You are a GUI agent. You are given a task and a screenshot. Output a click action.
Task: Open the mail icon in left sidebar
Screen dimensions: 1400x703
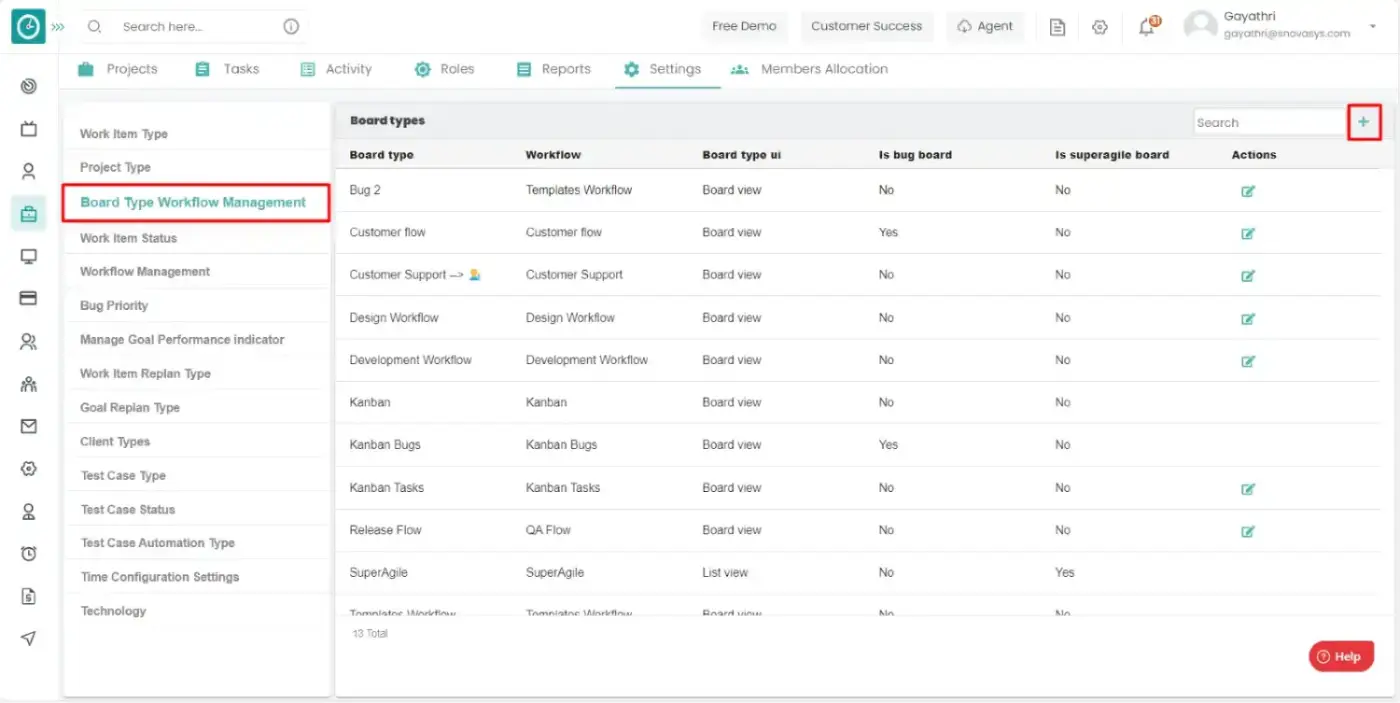29,426
